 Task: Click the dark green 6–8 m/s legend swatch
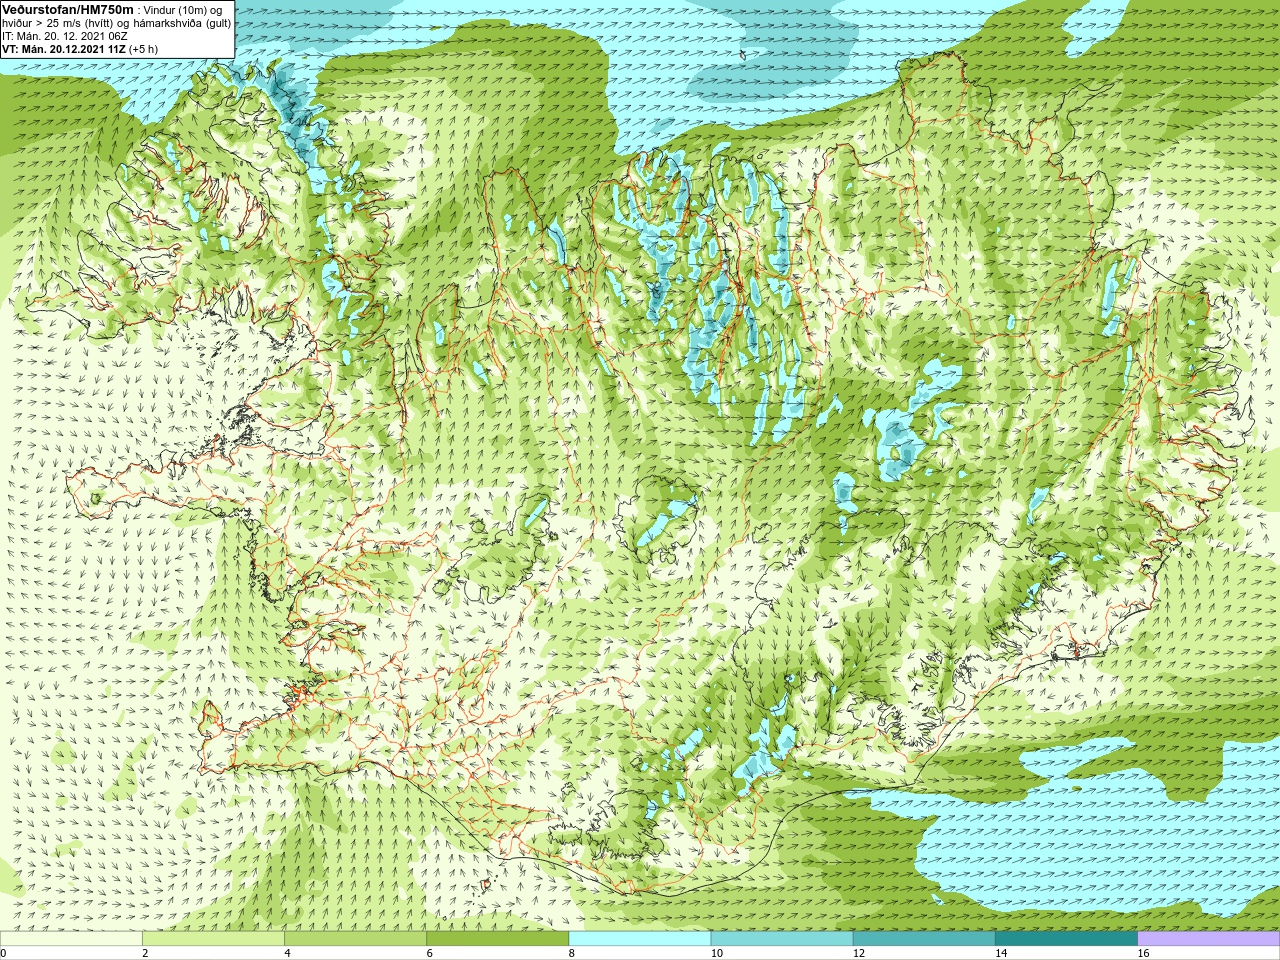pyautogui.click(x=497, y=939)
